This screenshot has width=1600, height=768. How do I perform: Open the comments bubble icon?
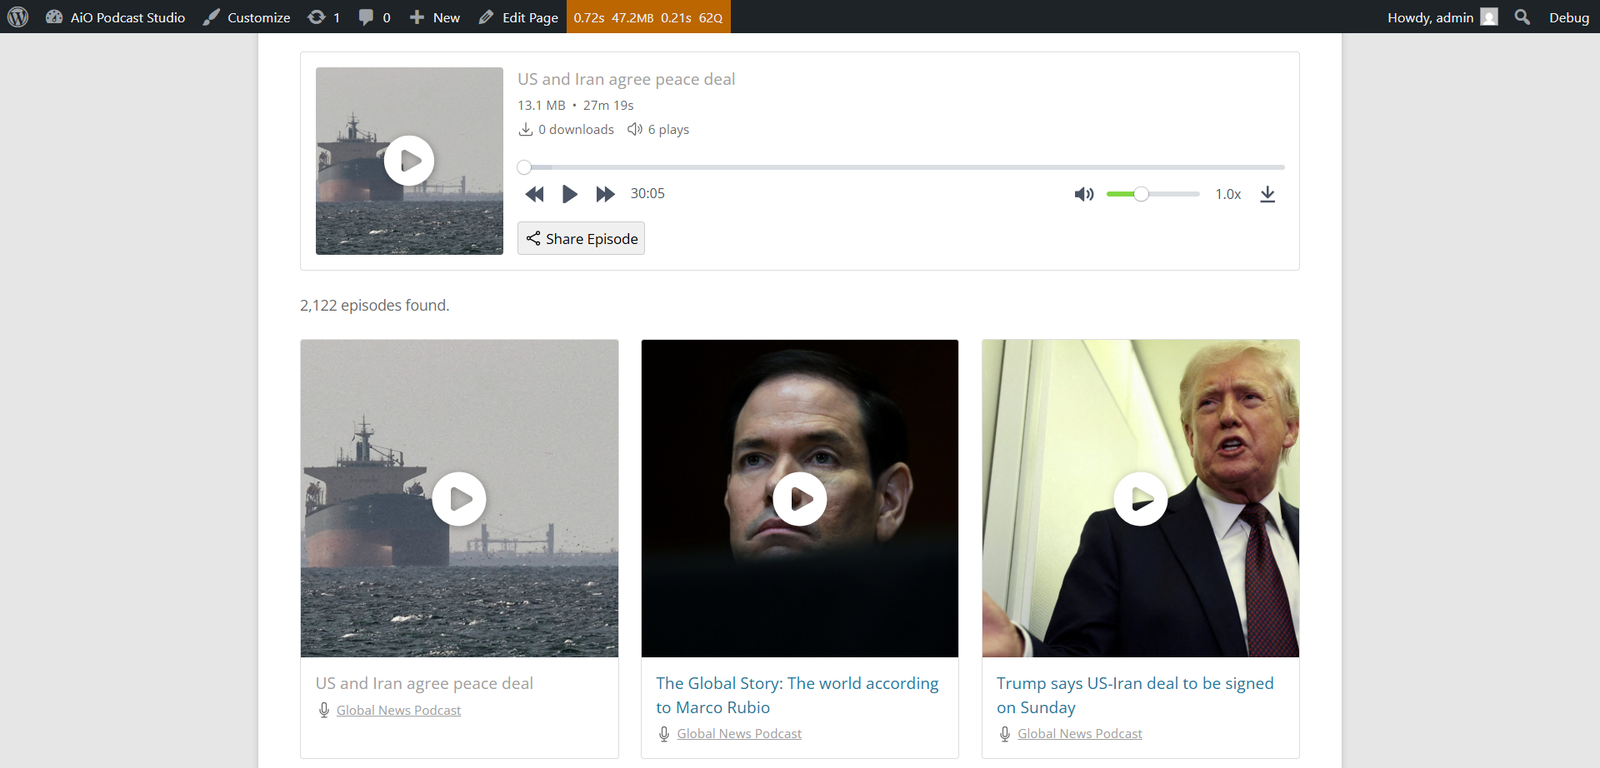375,17
